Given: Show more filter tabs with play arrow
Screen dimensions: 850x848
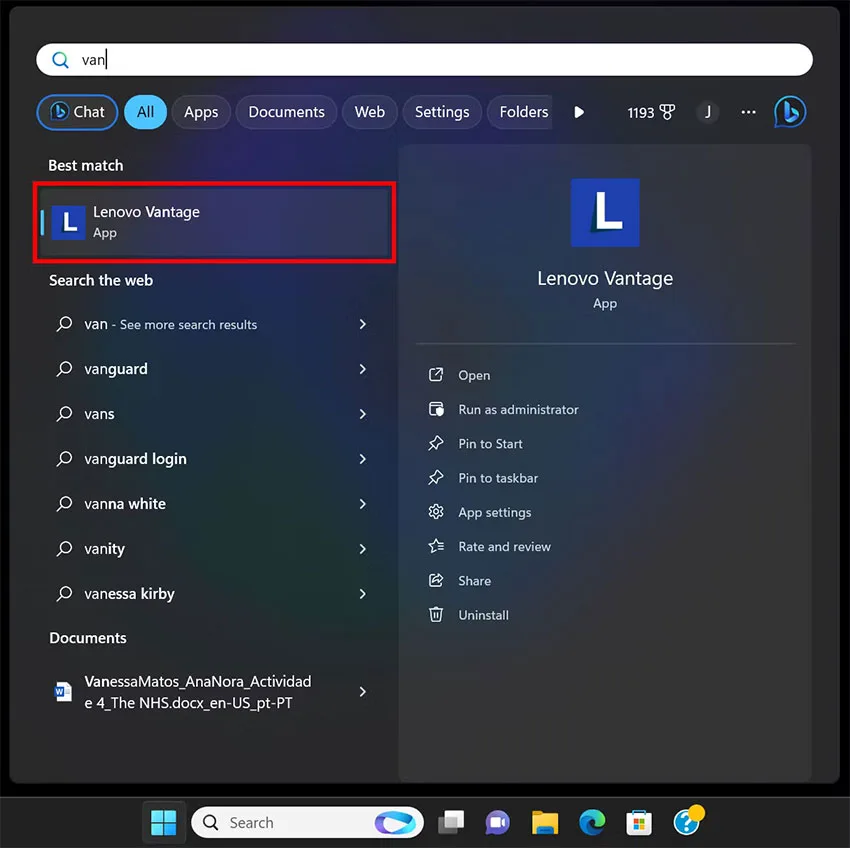Looking at the screenshot, I should click(x=578, y=112).
